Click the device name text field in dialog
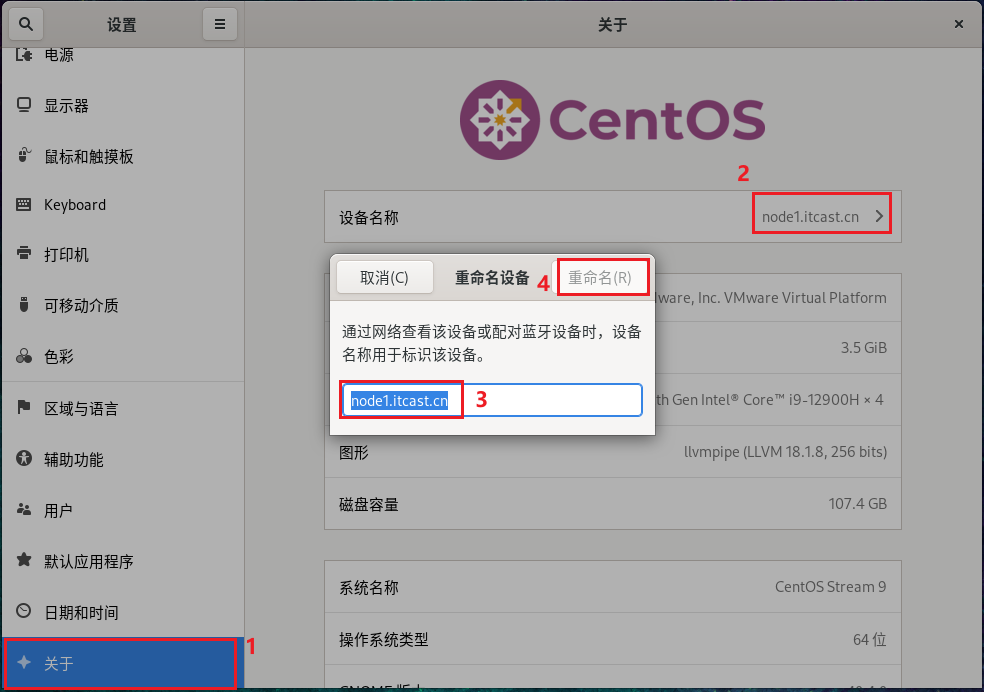 click(x=492, y=400)
